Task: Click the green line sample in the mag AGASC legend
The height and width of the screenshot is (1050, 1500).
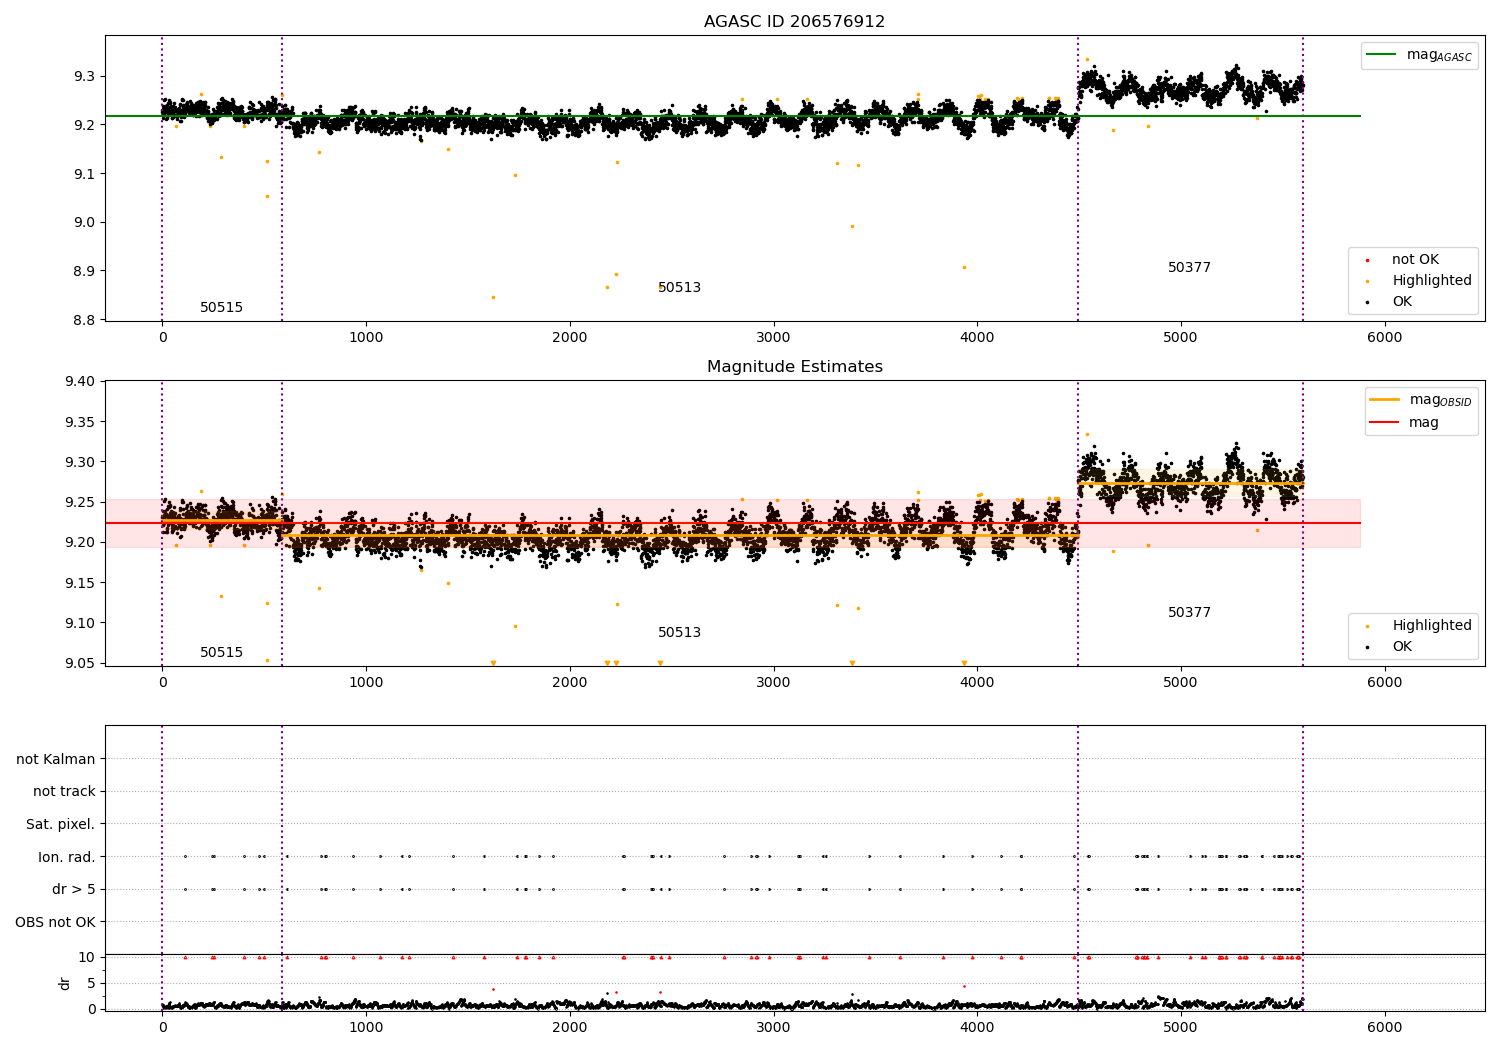Action: click(1381, 55)
